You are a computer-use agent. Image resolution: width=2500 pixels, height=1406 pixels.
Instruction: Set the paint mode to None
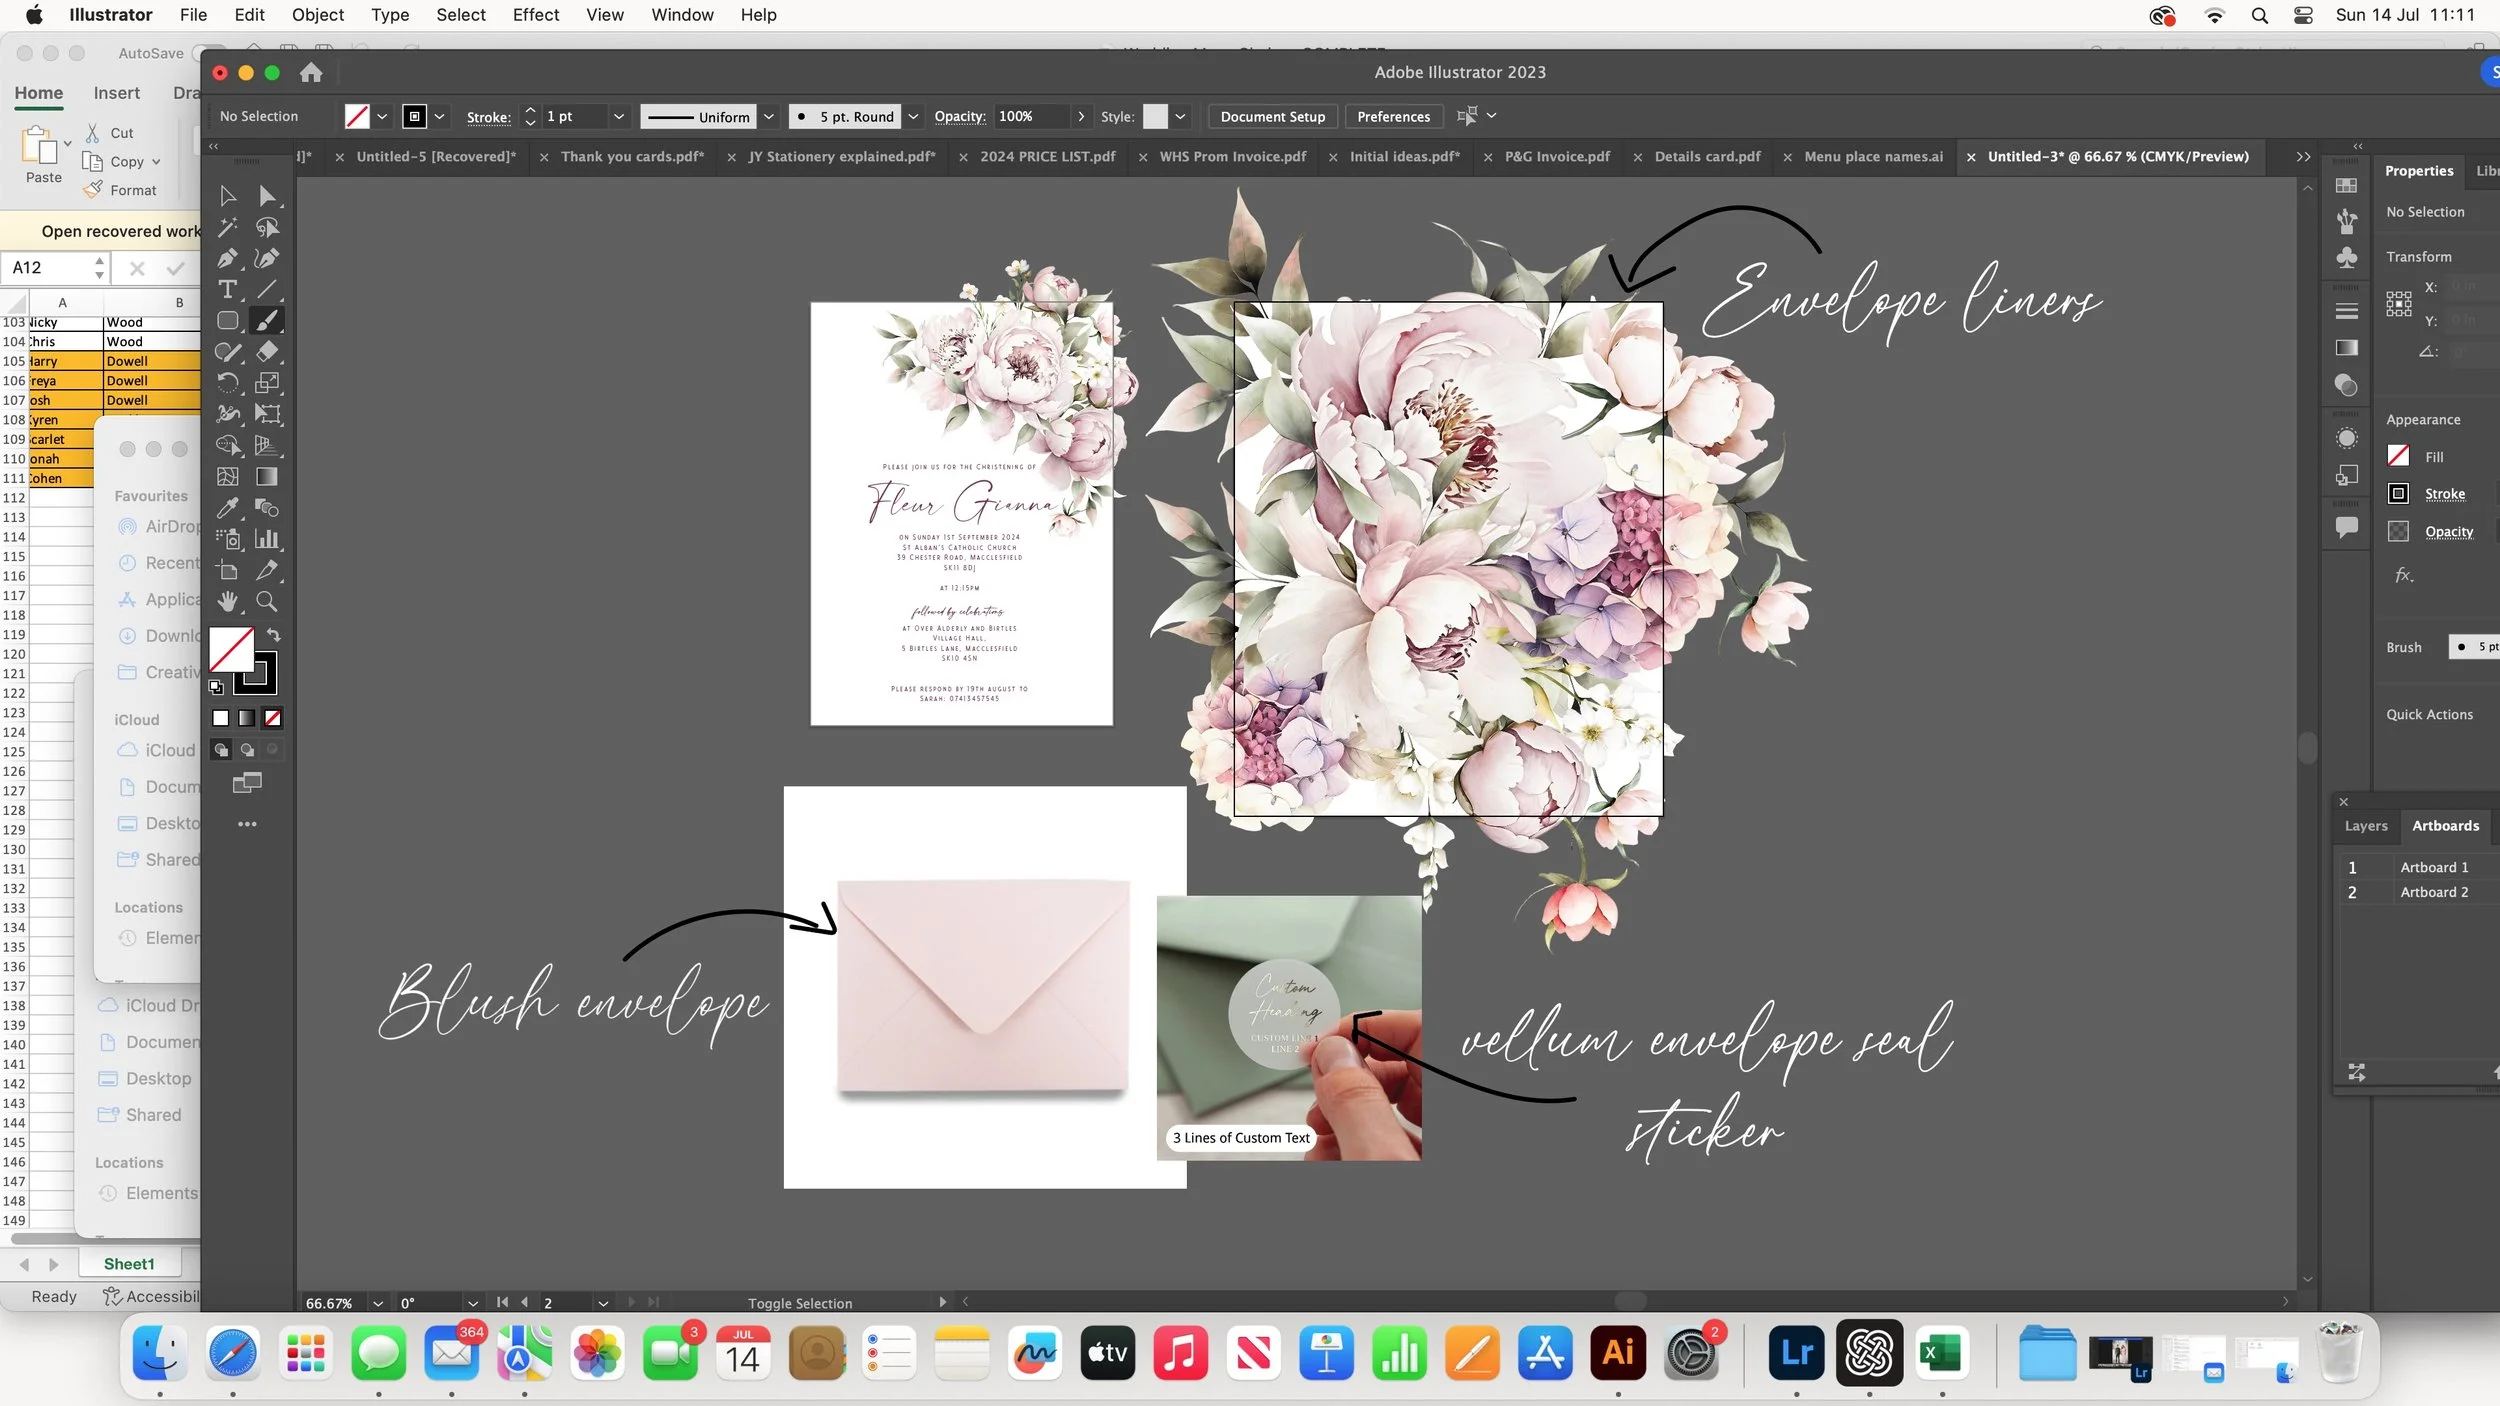(x=272, y=718)
